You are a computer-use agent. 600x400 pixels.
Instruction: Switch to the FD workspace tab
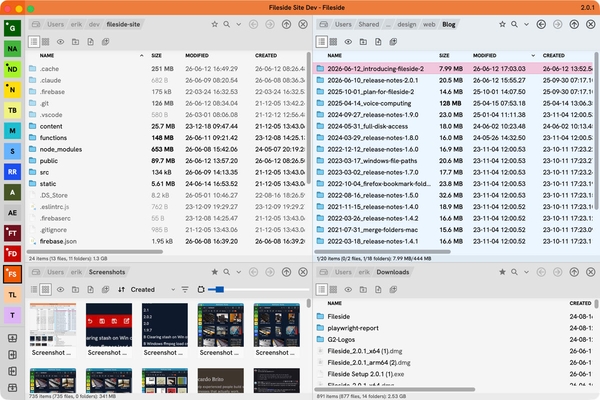[12, 254]
